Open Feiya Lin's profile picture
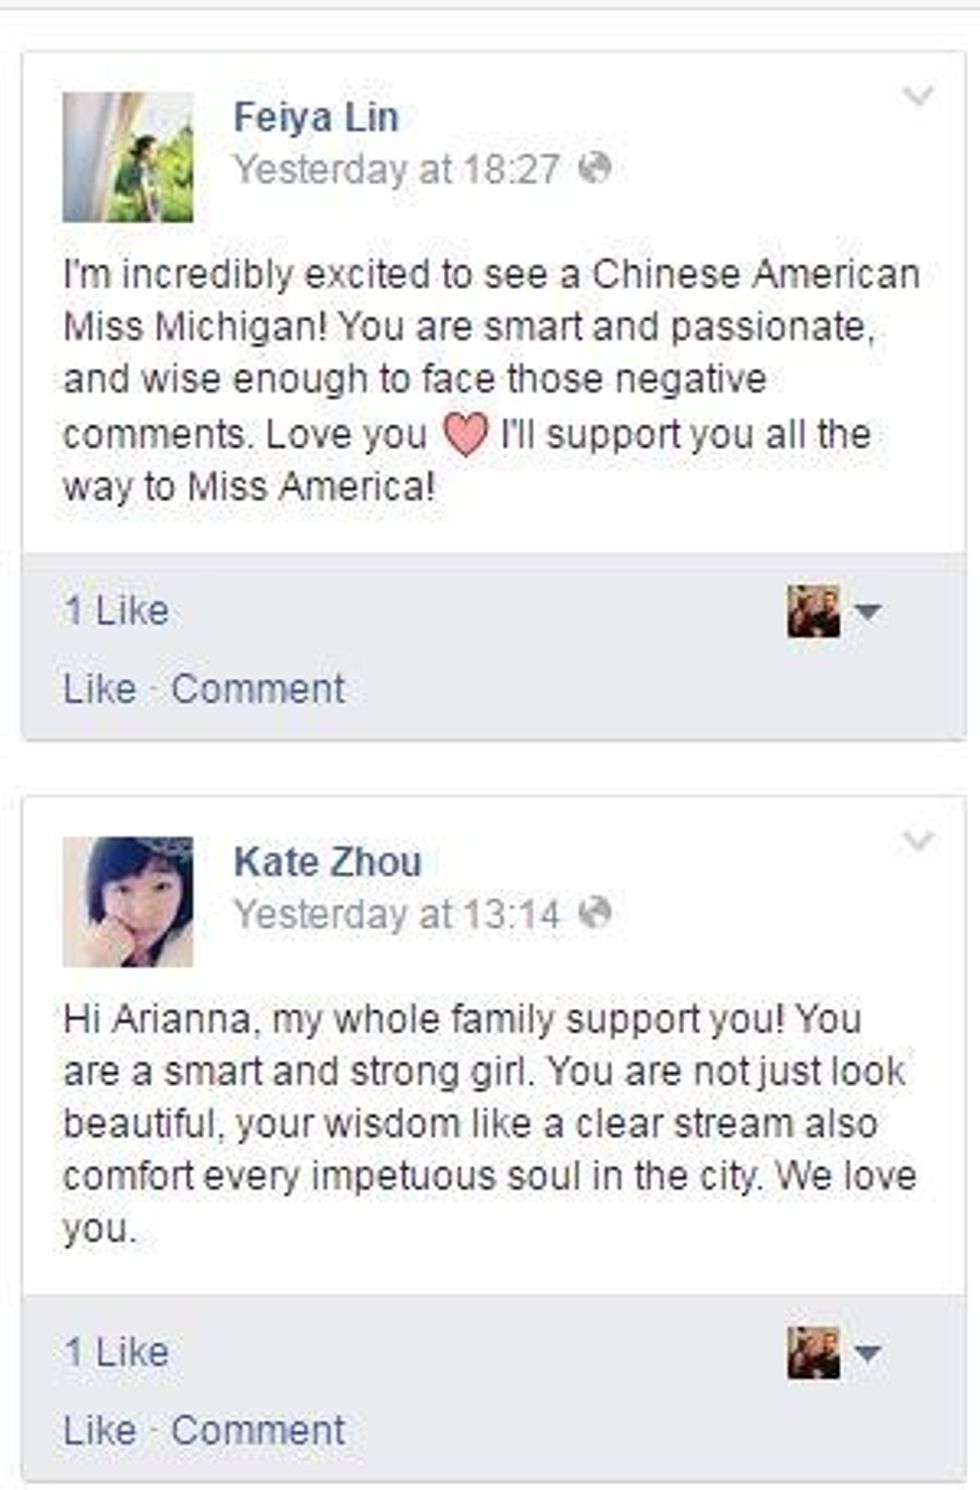 click(128, 157)
